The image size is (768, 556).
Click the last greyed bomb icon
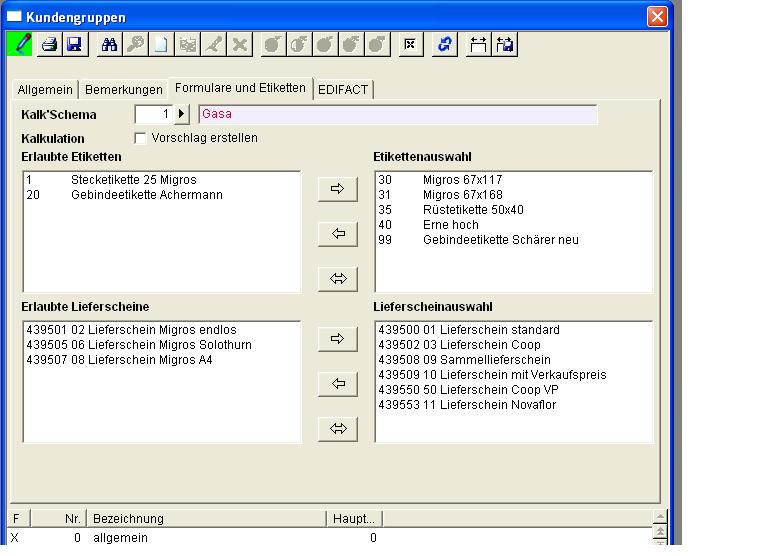[x=377, y=45]
